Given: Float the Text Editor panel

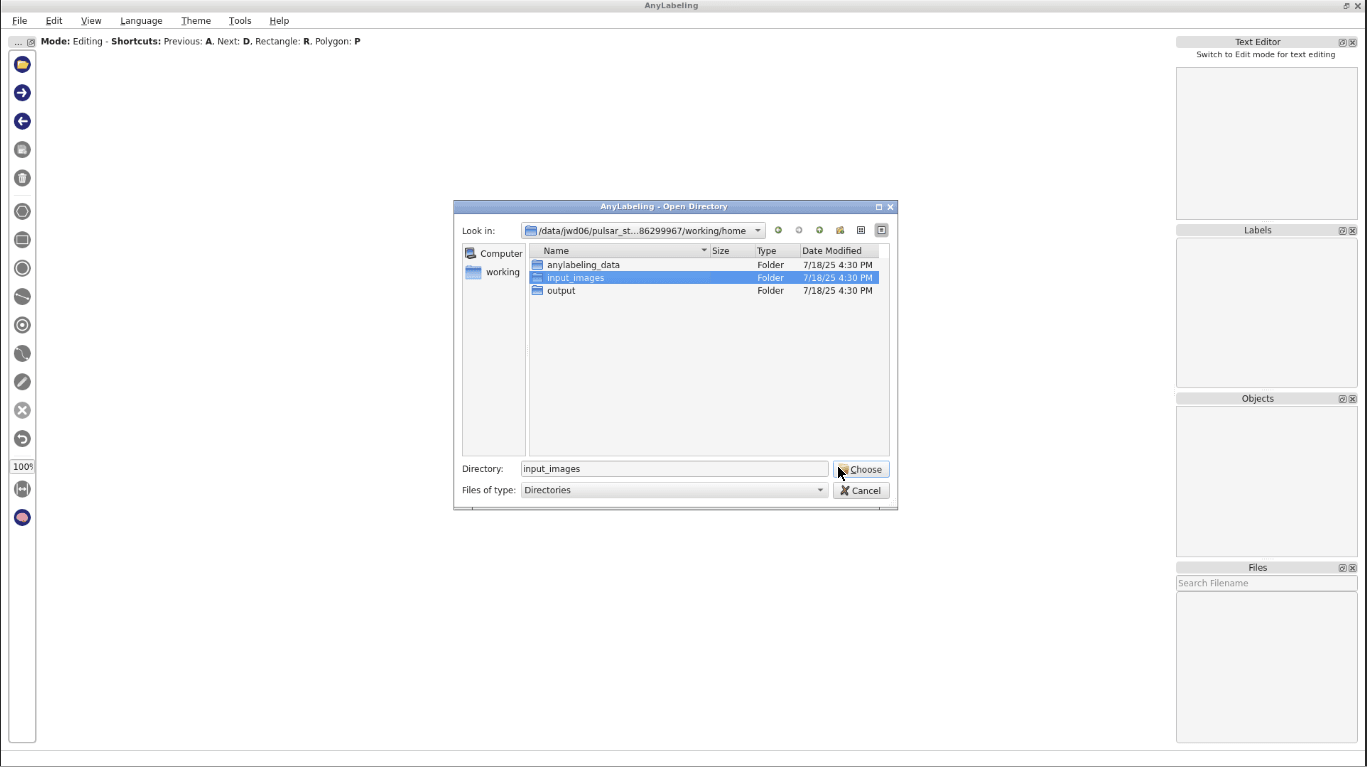Looking at the screenshot, I should tap(1343, 42).
